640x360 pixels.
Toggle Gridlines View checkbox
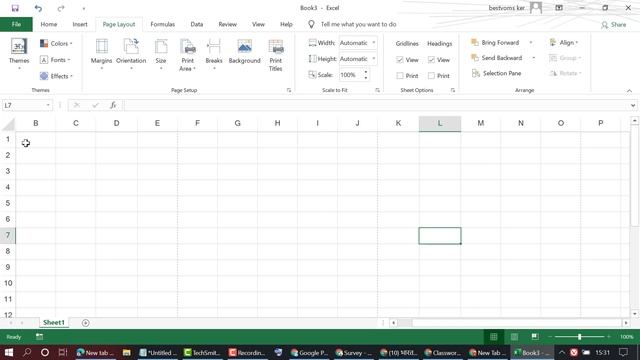(x=400, y=60)
